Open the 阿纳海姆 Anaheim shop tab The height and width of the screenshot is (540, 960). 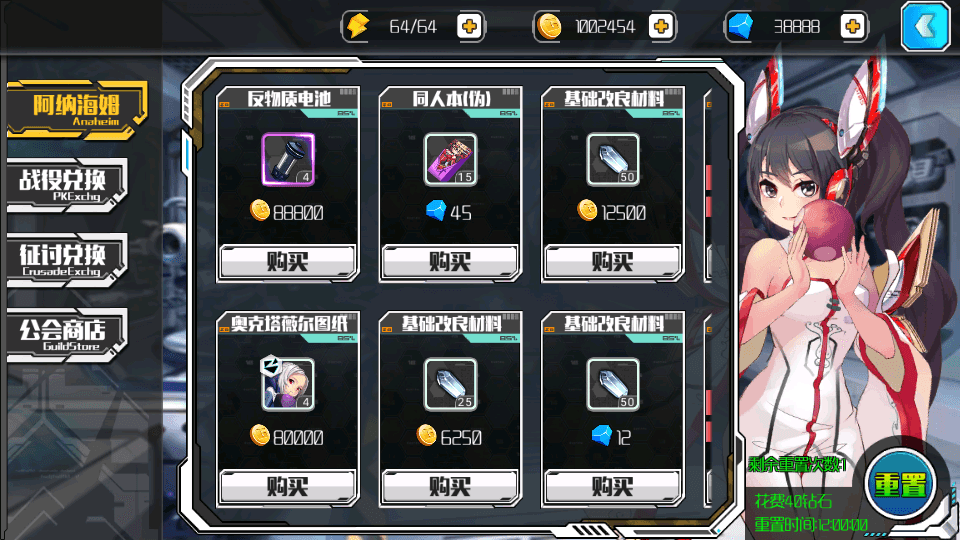coord(77,110)
